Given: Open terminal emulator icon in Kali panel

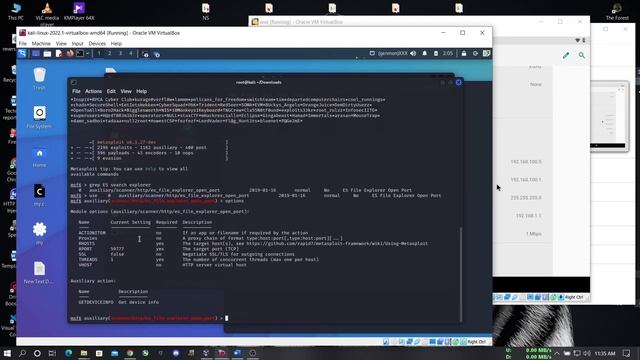Looking at the screenshot, I should (80, 53).
